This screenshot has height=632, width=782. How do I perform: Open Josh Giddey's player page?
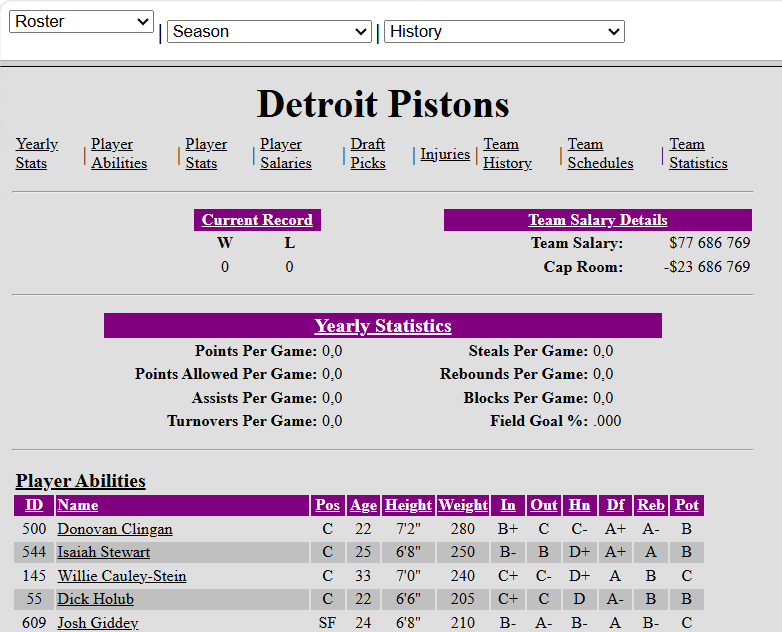point(97,623)
